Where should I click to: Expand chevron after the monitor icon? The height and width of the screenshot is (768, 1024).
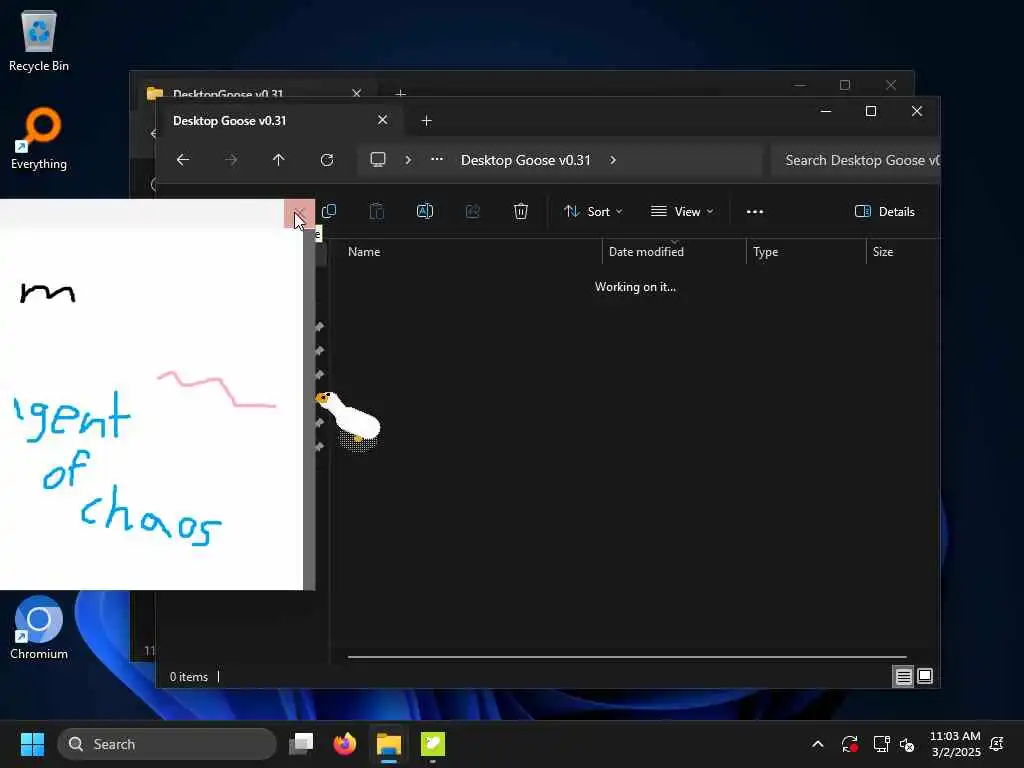pyautogui.click(x=408, y=160)
